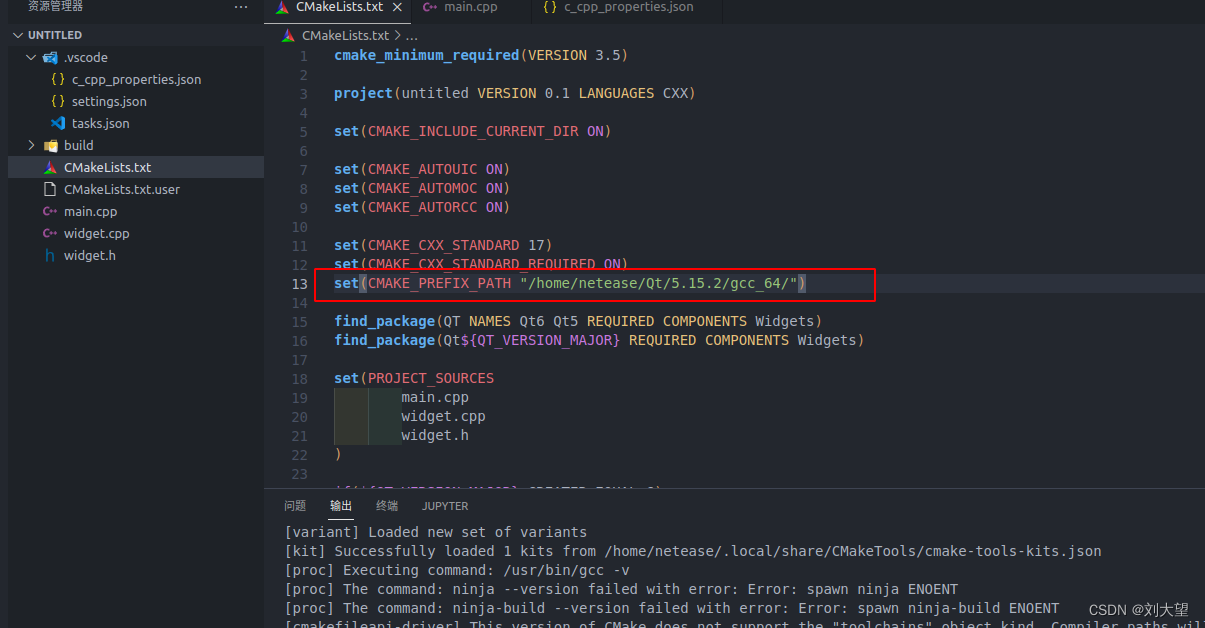Open the Explorer more actions (⋯) menu
Image resolution: width=1205 pixels, height=628 pixels.
point(239,7)
